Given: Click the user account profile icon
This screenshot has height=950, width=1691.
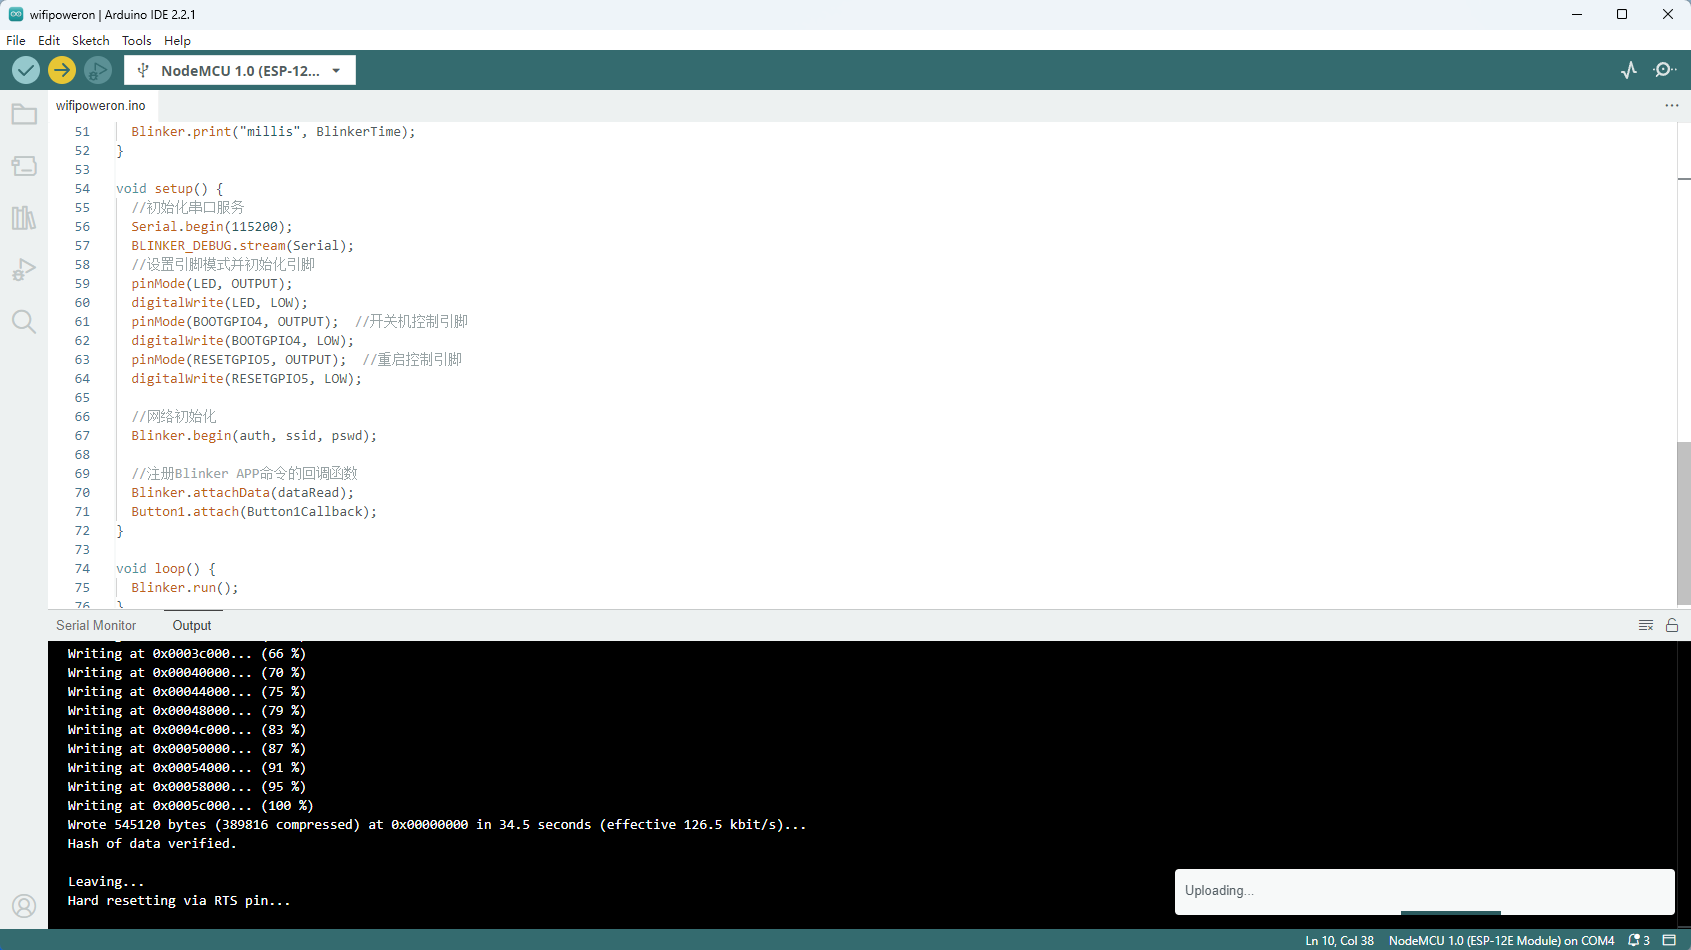Looking at the screenshot, I should click(24, 906).
